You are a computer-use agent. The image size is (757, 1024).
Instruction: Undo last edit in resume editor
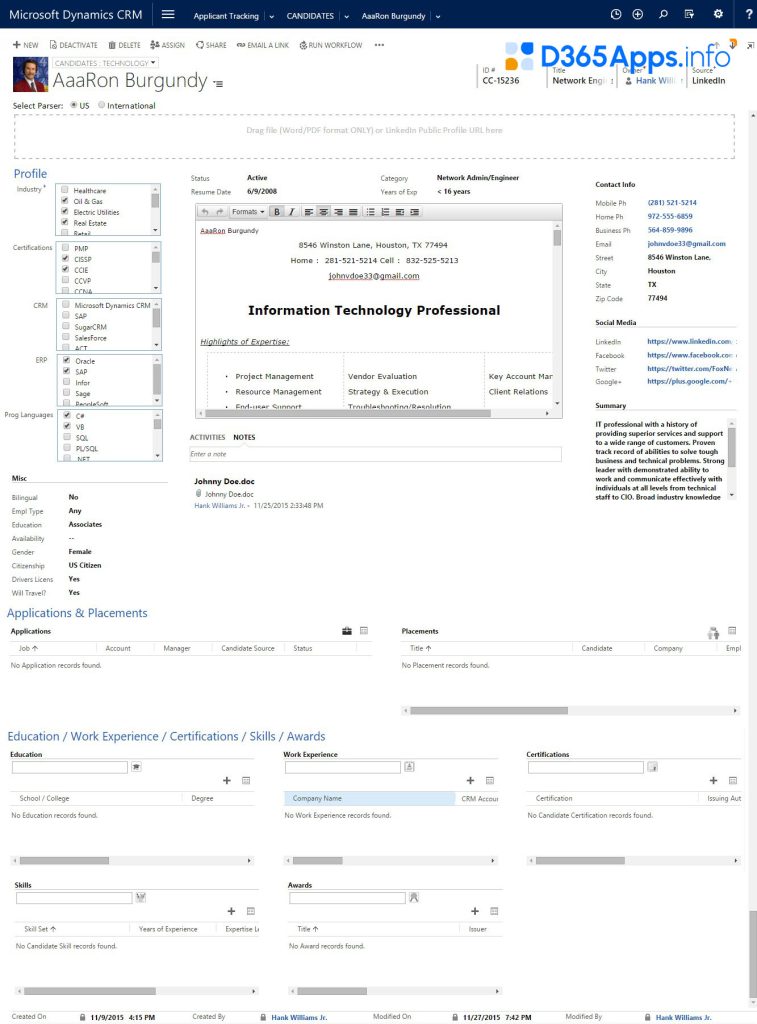(x=205, y=212)
